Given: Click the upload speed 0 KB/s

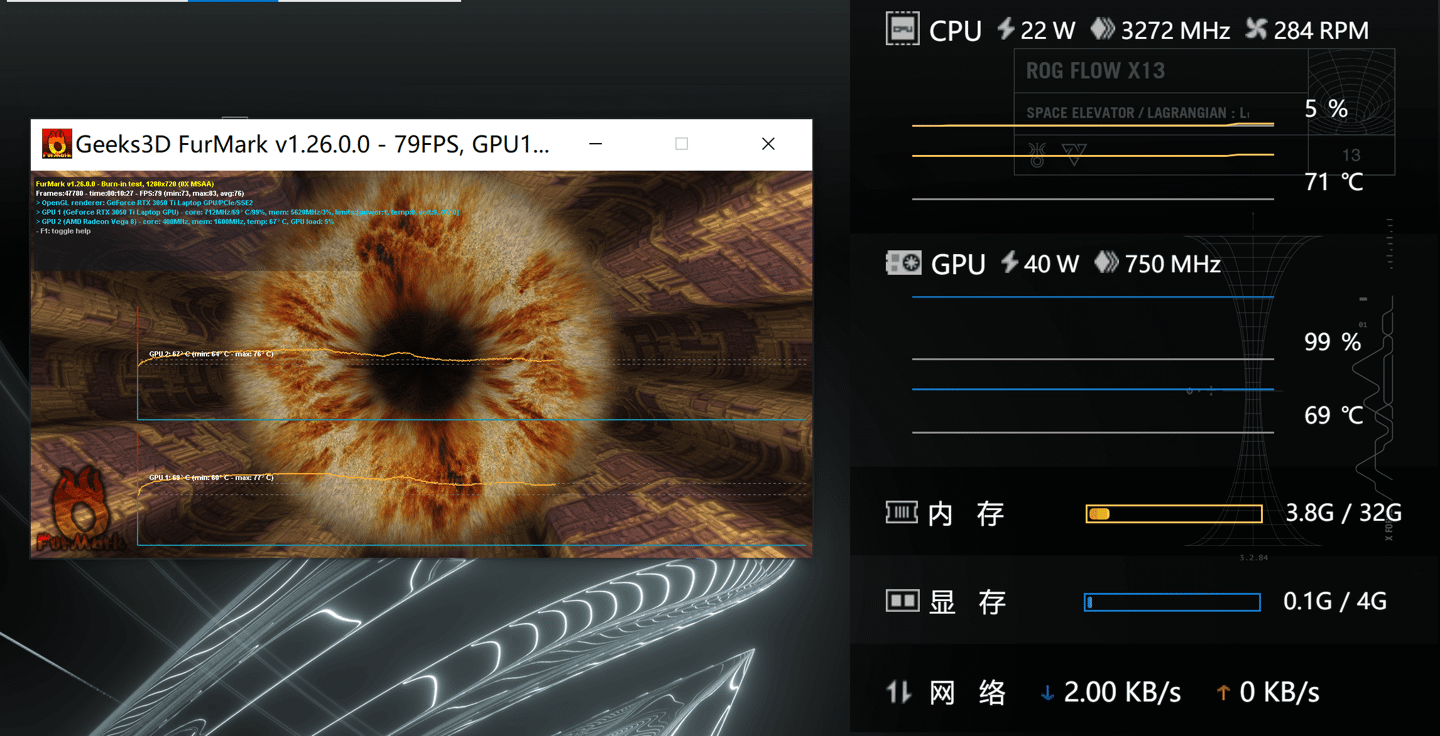Looking at the screenshot, I should pyautogui.click(x=1279, y=692).
